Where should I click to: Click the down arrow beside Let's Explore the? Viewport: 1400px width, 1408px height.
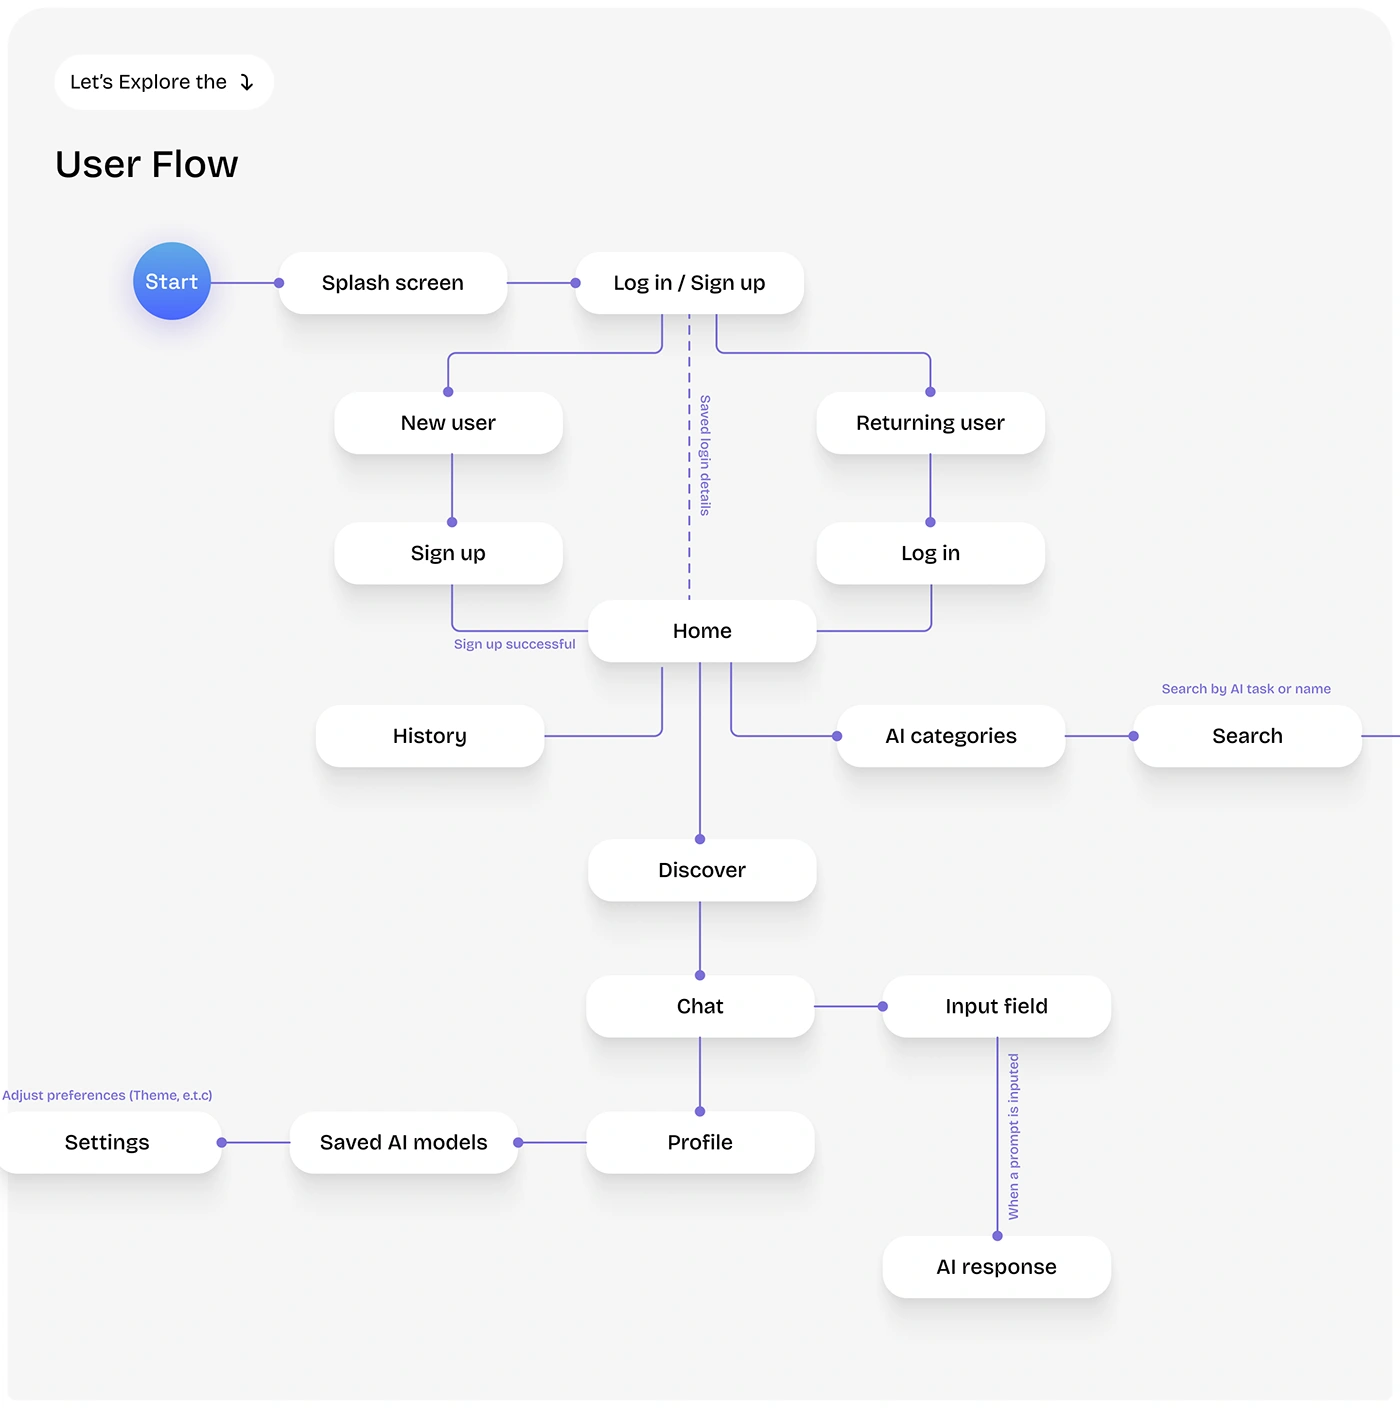point(247,83)
